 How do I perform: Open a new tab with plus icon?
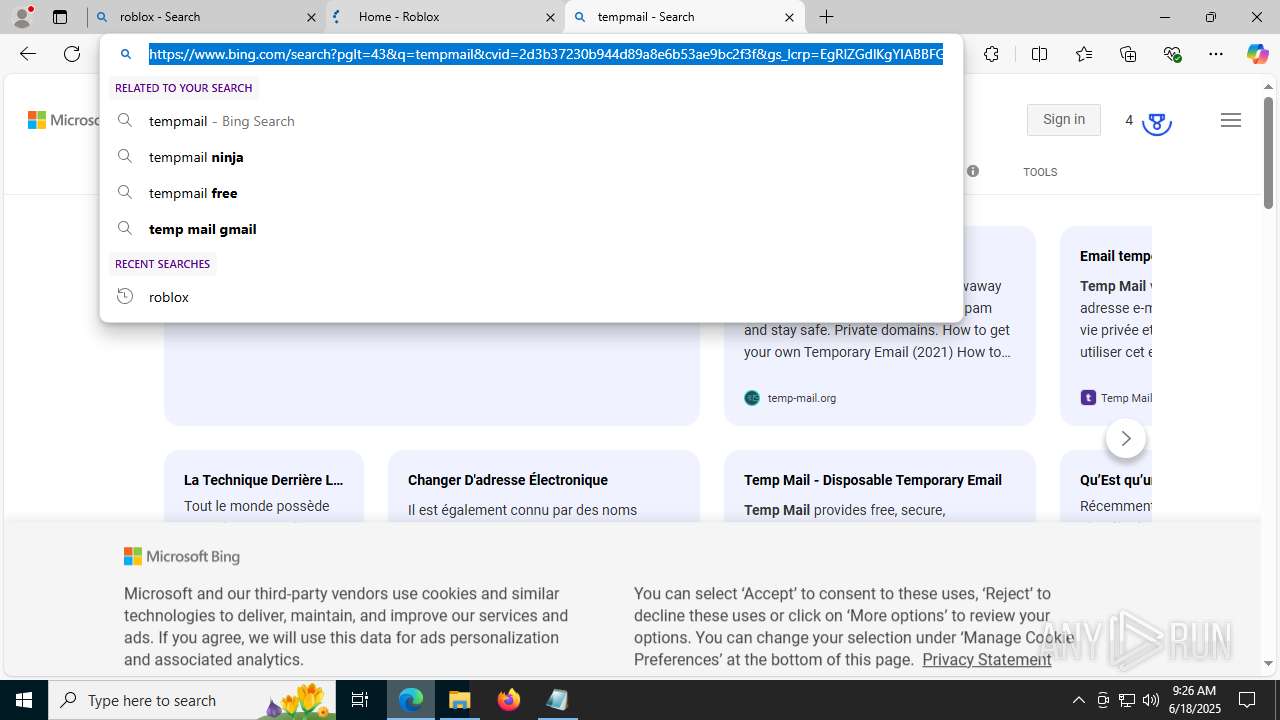click(827, 17)
